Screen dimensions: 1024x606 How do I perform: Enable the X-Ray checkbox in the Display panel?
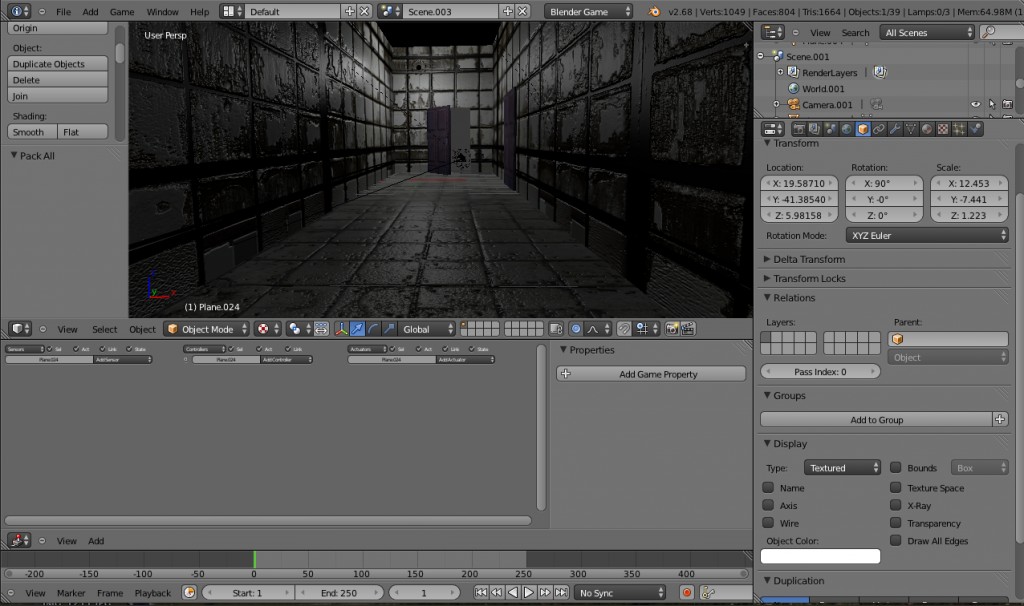[x=895, y=505]
